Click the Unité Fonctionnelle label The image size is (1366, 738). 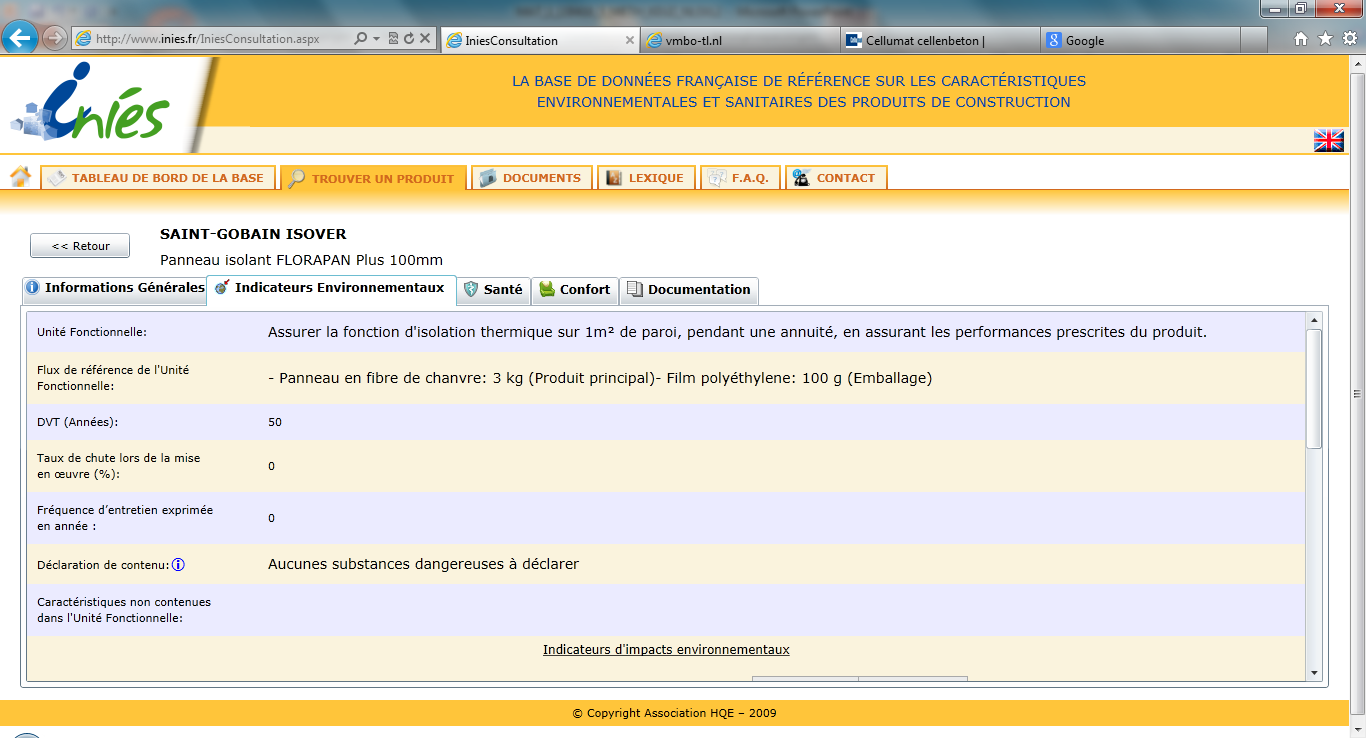tap(91, 332)
